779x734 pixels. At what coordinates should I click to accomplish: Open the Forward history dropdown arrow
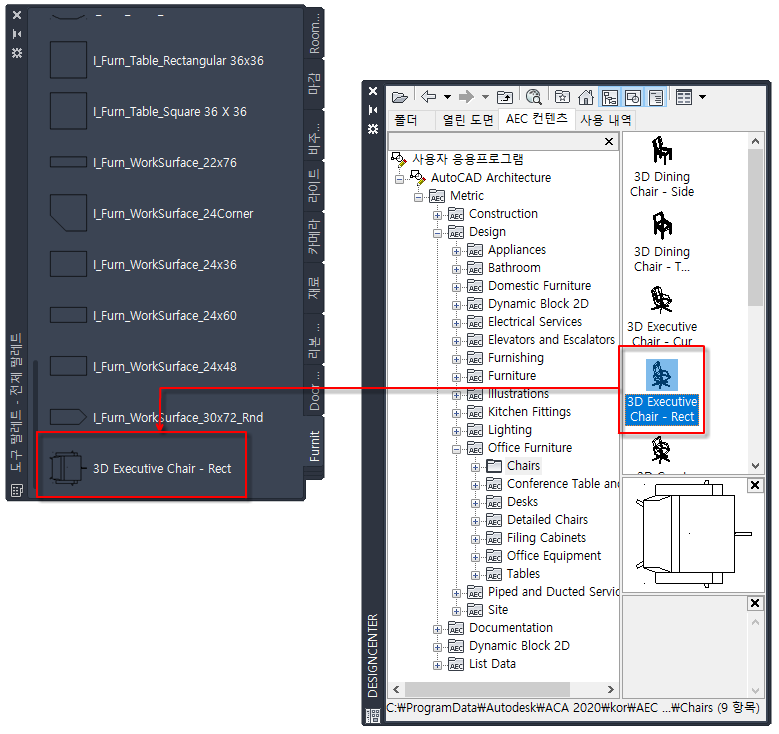485,97
